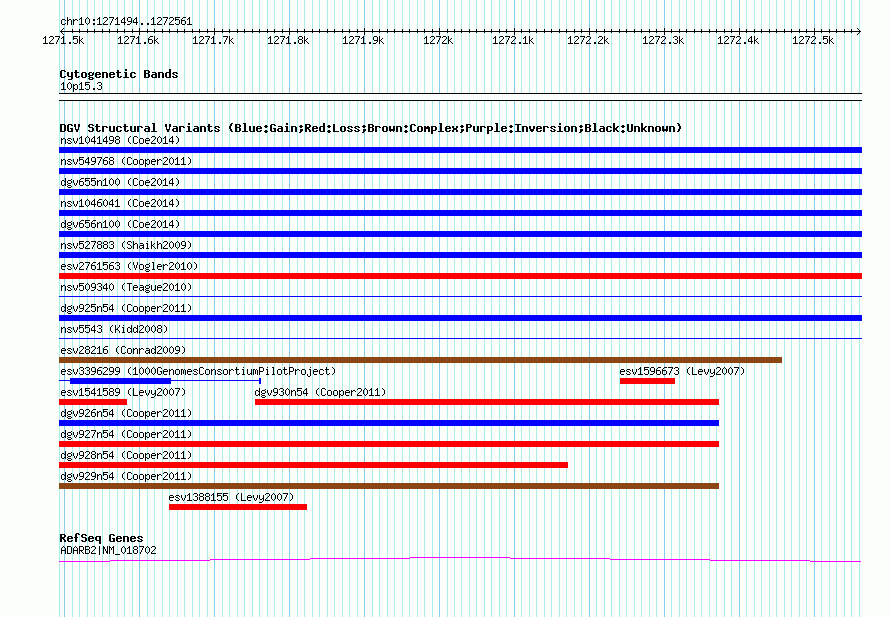Click the dgv929n54 (Cooper2011) label
Screen dimensions: 890x617
point(126,476)
